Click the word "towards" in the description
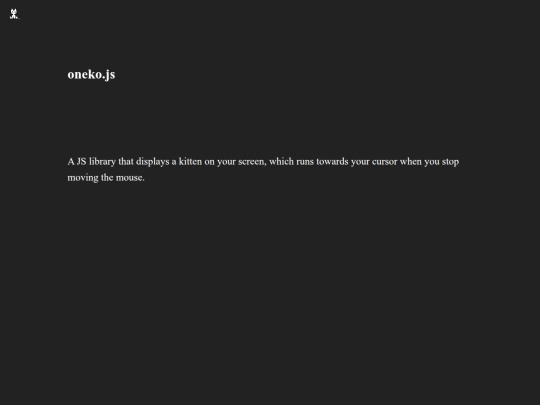Screen dimensions: 540x405 332,162
